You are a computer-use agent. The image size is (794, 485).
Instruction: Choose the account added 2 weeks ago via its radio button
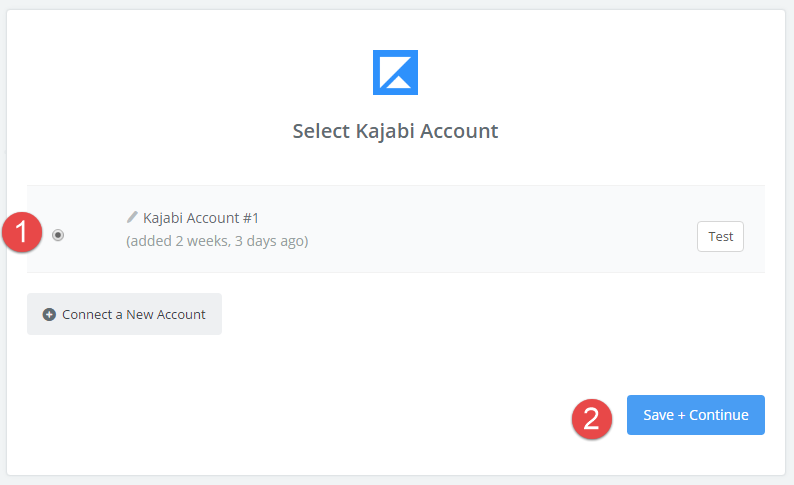click(58, 235)
